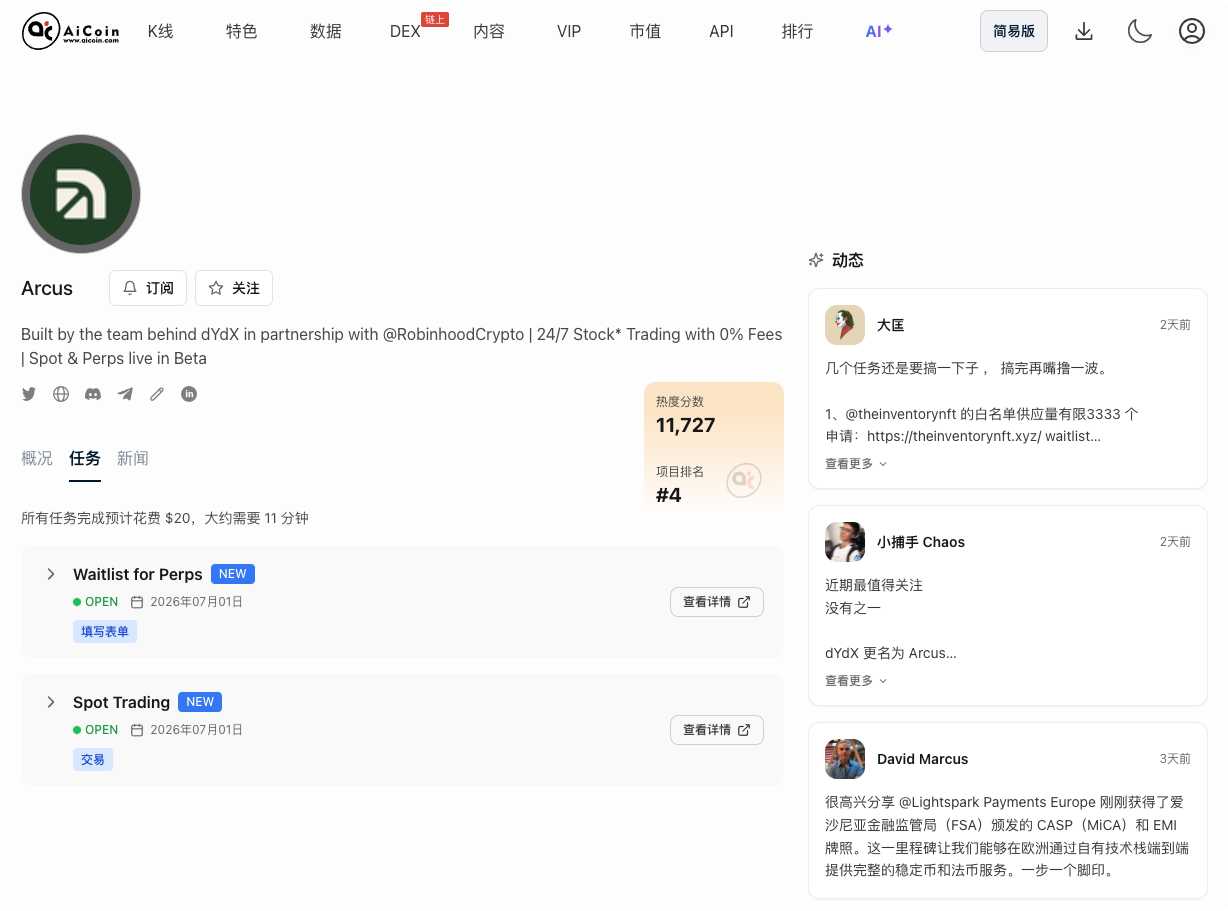The height and width of the screenshot is (911, 1228).
Task: Open the VIP menu
Action: (x=569, y=32)
